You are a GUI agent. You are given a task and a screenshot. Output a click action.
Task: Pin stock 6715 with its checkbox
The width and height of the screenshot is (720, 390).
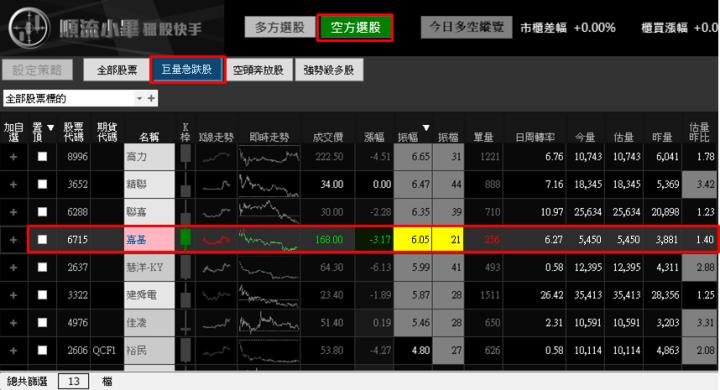point(42,239)
